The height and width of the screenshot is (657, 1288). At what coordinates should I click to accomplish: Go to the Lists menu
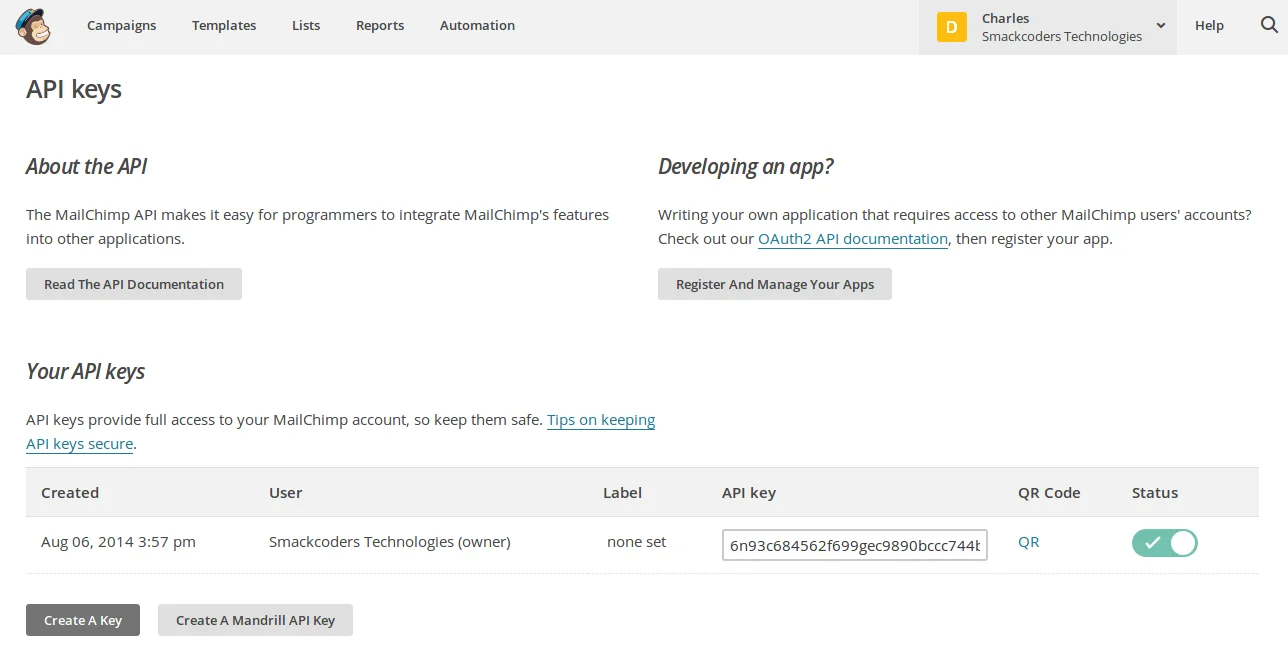pos(306,26)
